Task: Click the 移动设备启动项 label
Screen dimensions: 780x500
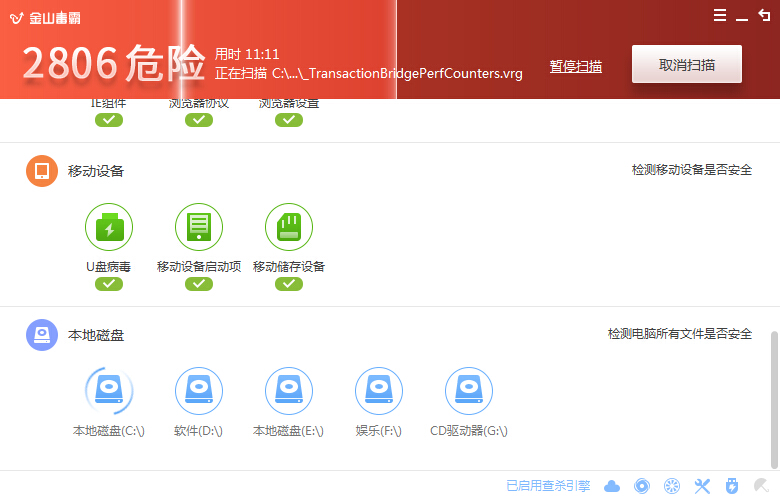Action: pyautogui.click(x=199, y=267)
